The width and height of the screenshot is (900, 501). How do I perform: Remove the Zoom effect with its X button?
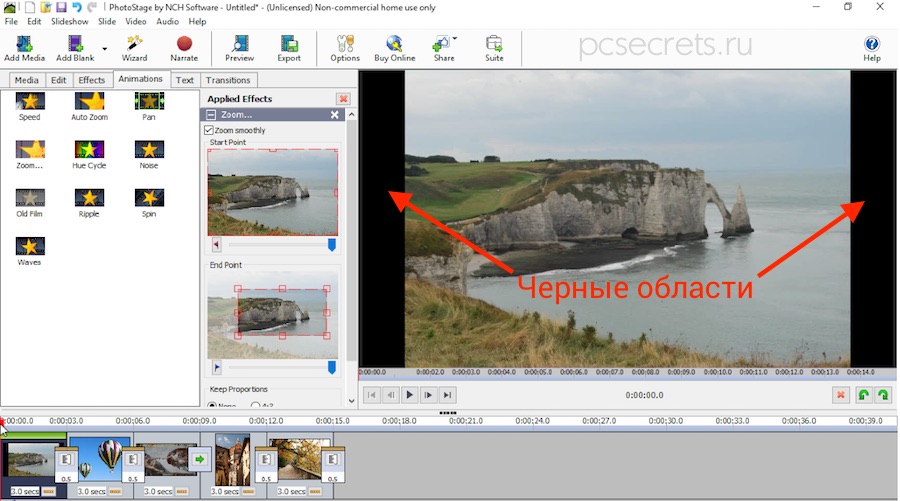(x=335, y=115)
